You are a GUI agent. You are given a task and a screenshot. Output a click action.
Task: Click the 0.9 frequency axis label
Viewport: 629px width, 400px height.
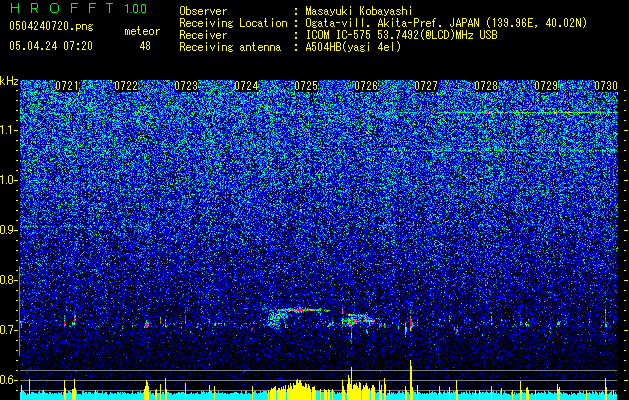coord(8,230)
